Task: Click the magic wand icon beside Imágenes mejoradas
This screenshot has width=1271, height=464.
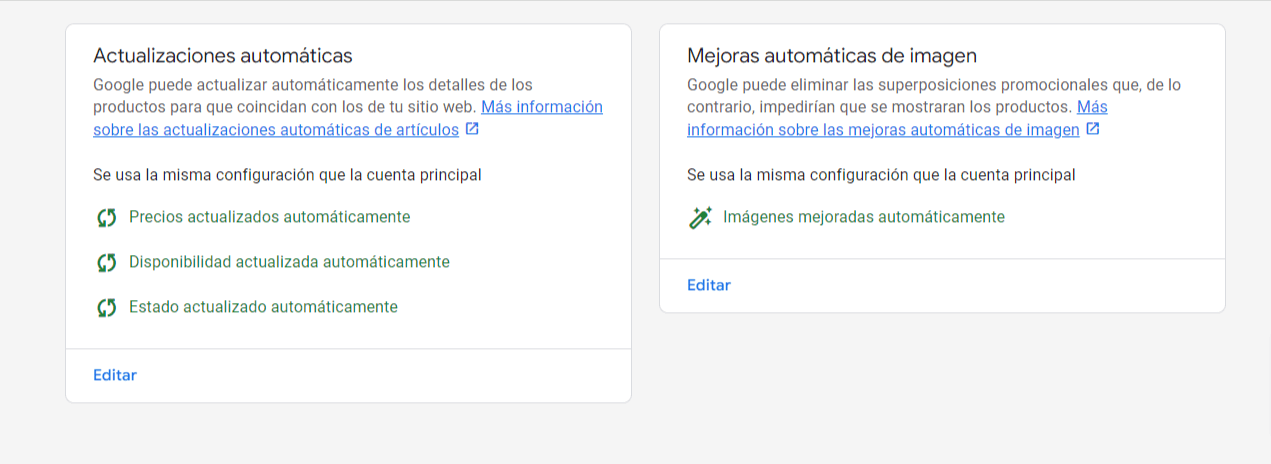Action: (x=701, y=217)
